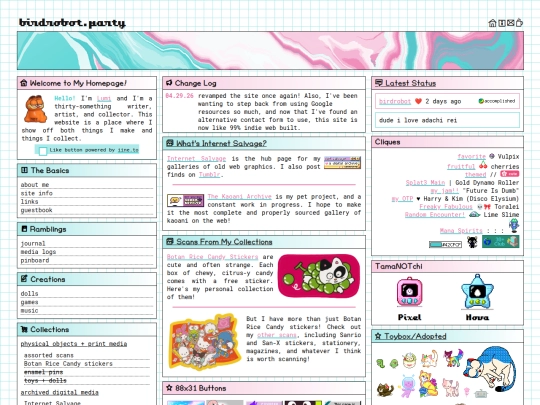Click the Lime Slime sprite icon

tap(475, 215)
